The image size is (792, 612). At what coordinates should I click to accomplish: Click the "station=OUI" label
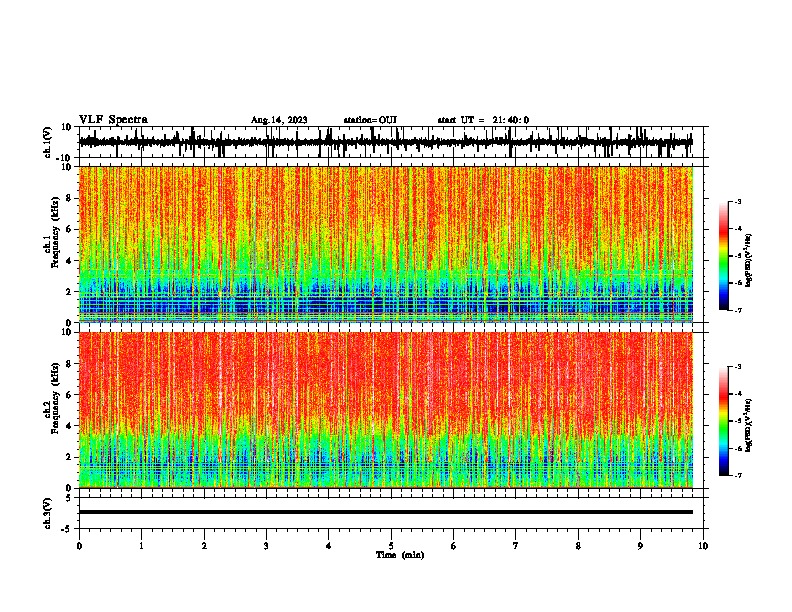click(x=370, y=120)
